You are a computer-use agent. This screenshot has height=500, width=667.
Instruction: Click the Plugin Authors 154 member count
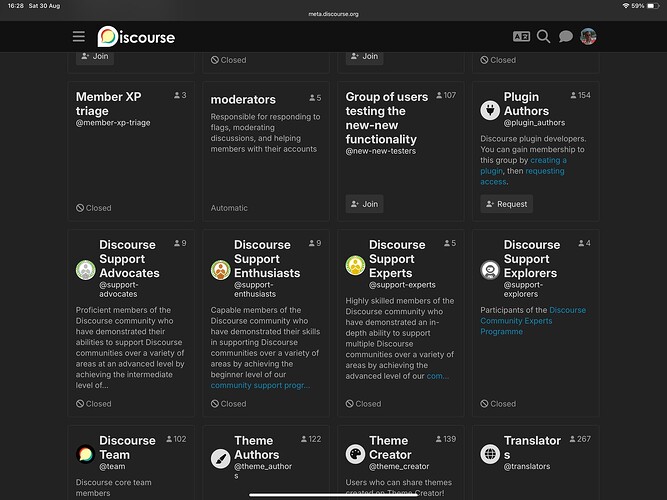pyautogui.click(x=581, y=95)
